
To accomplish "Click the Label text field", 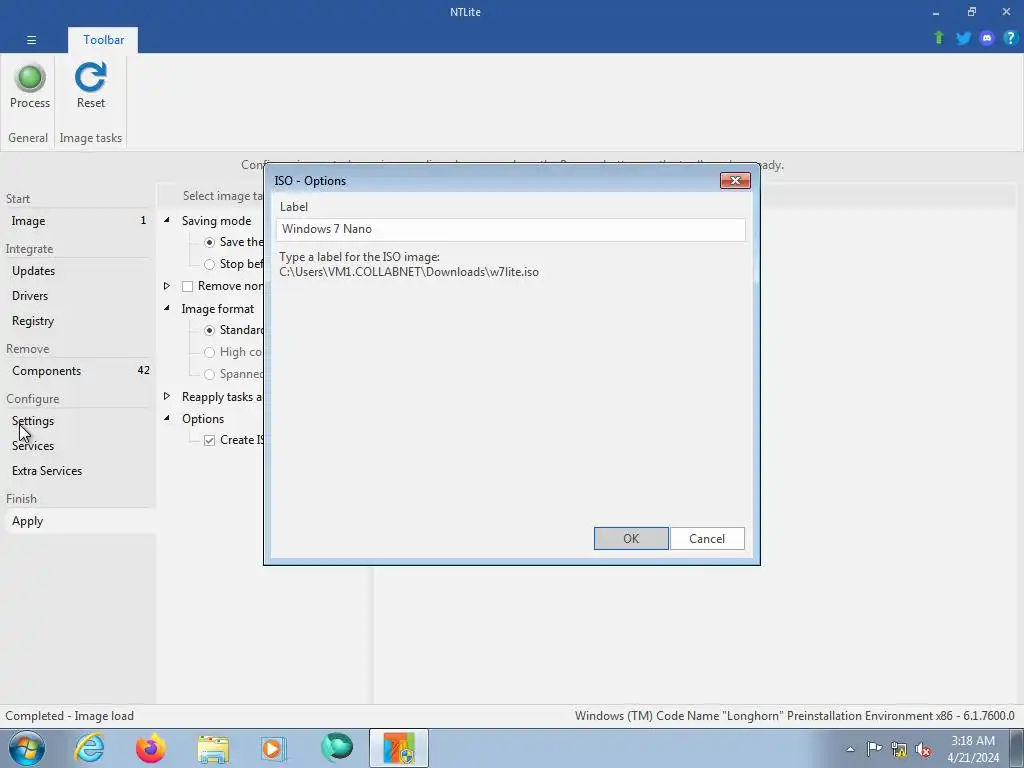I will pyautogui.click(x=510, y=229).
